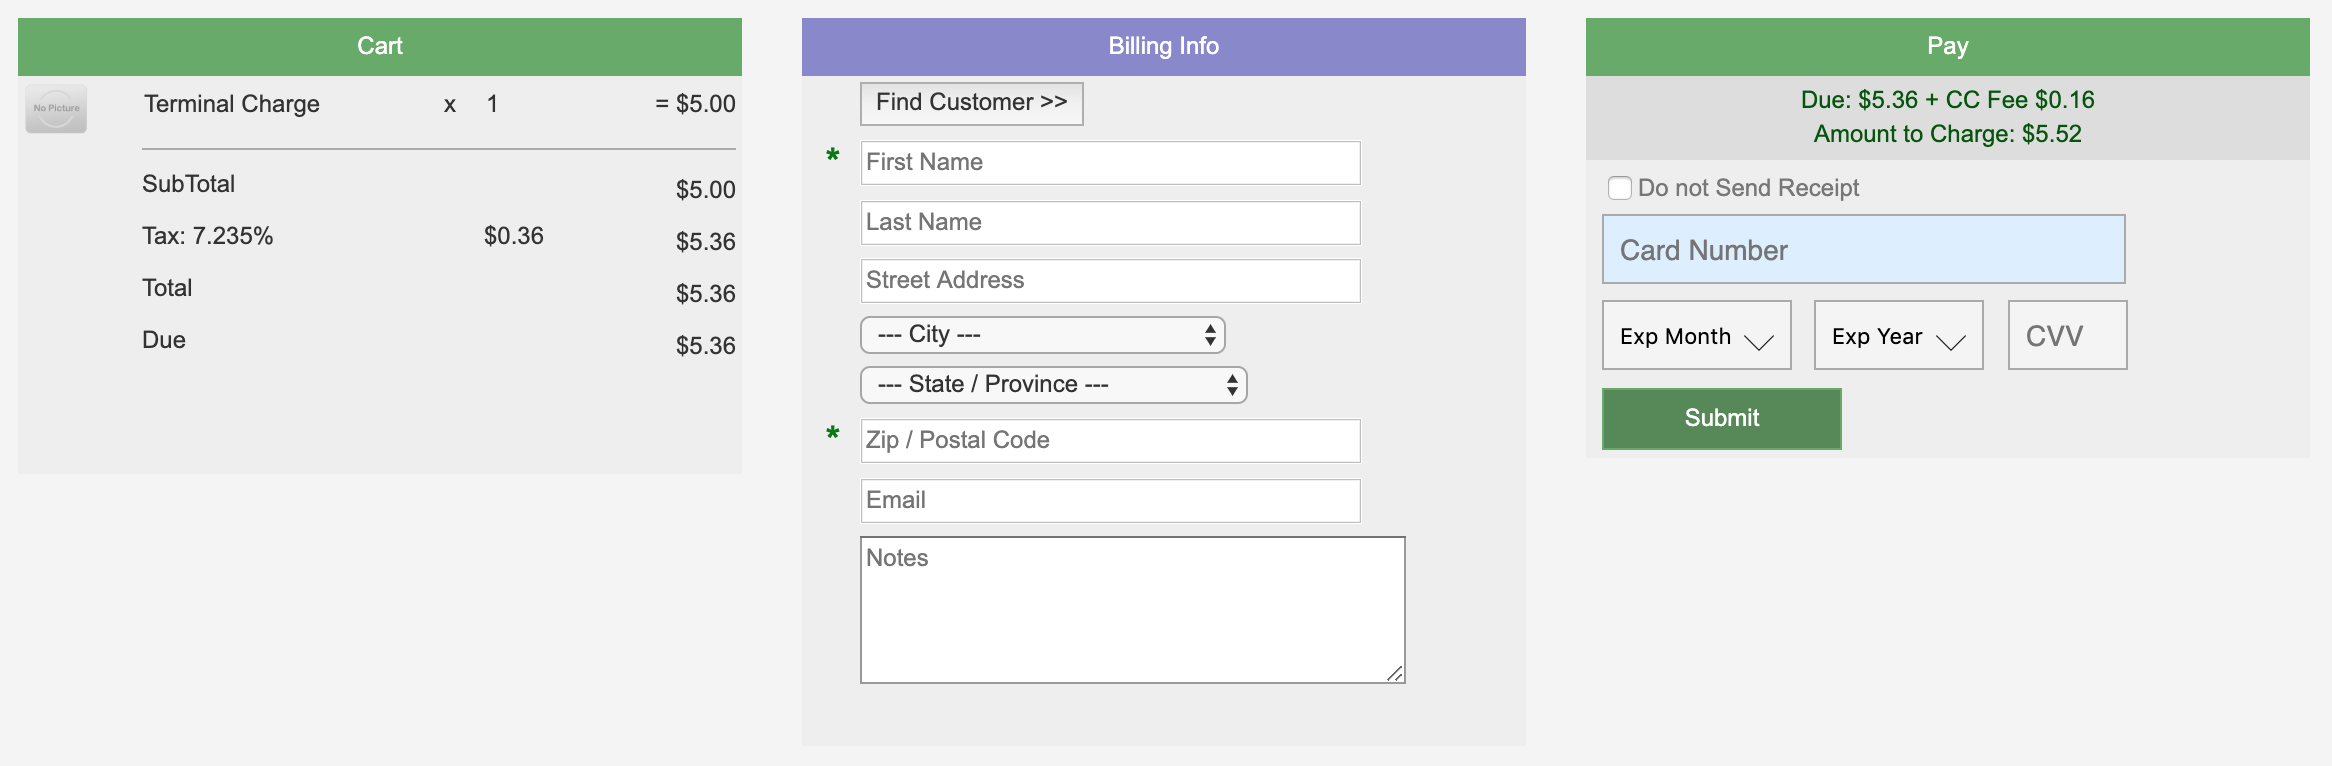Viewport: 2332px width, 766px height.
Task: Focus the First Name field
Action: 1110,163
